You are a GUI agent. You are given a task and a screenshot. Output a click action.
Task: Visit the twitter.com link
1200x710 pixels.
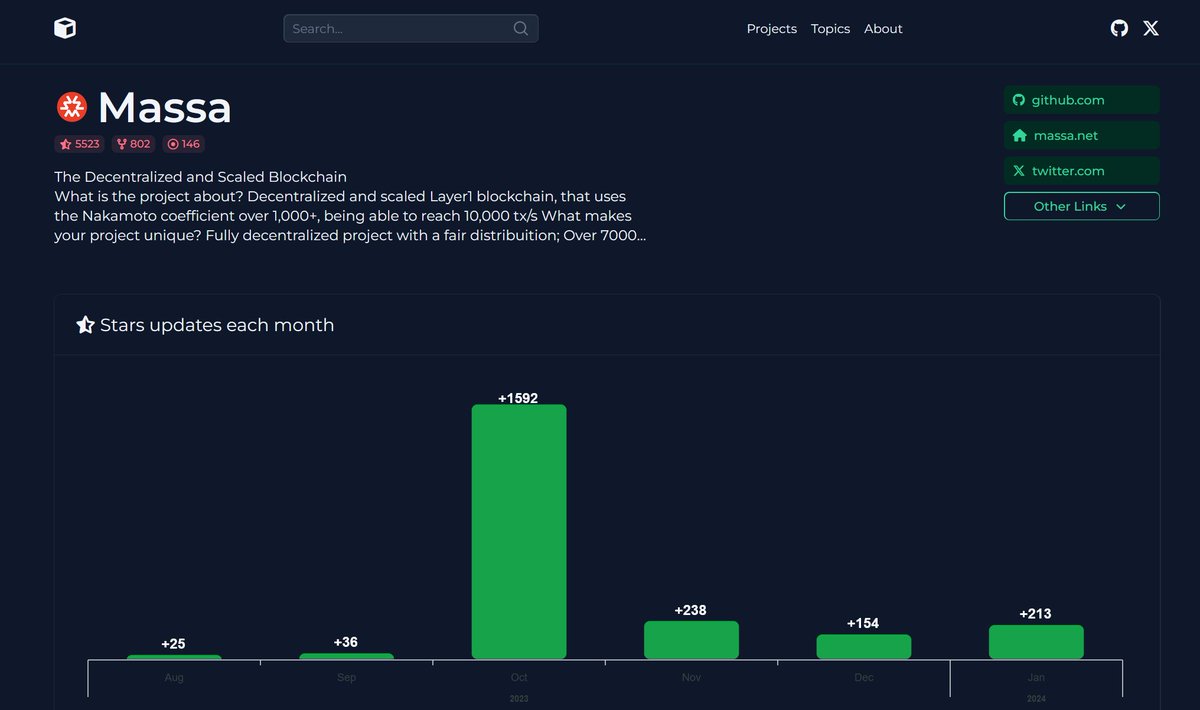1081,171
